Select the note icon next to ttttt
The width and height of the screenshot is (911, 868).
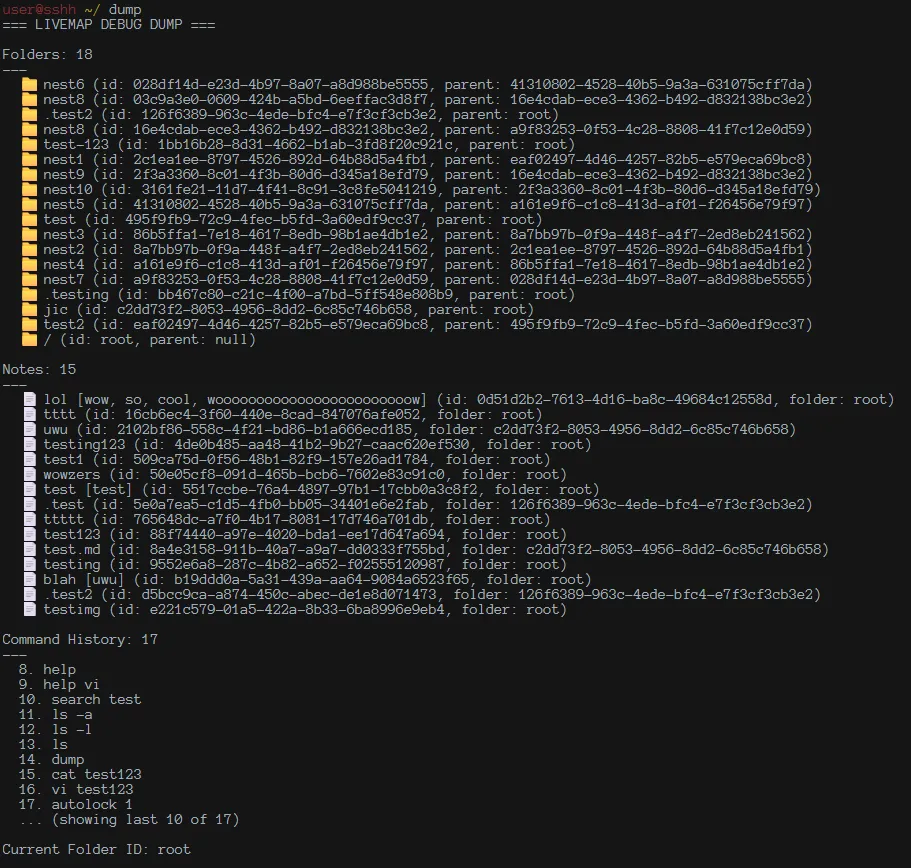point(30,520)
